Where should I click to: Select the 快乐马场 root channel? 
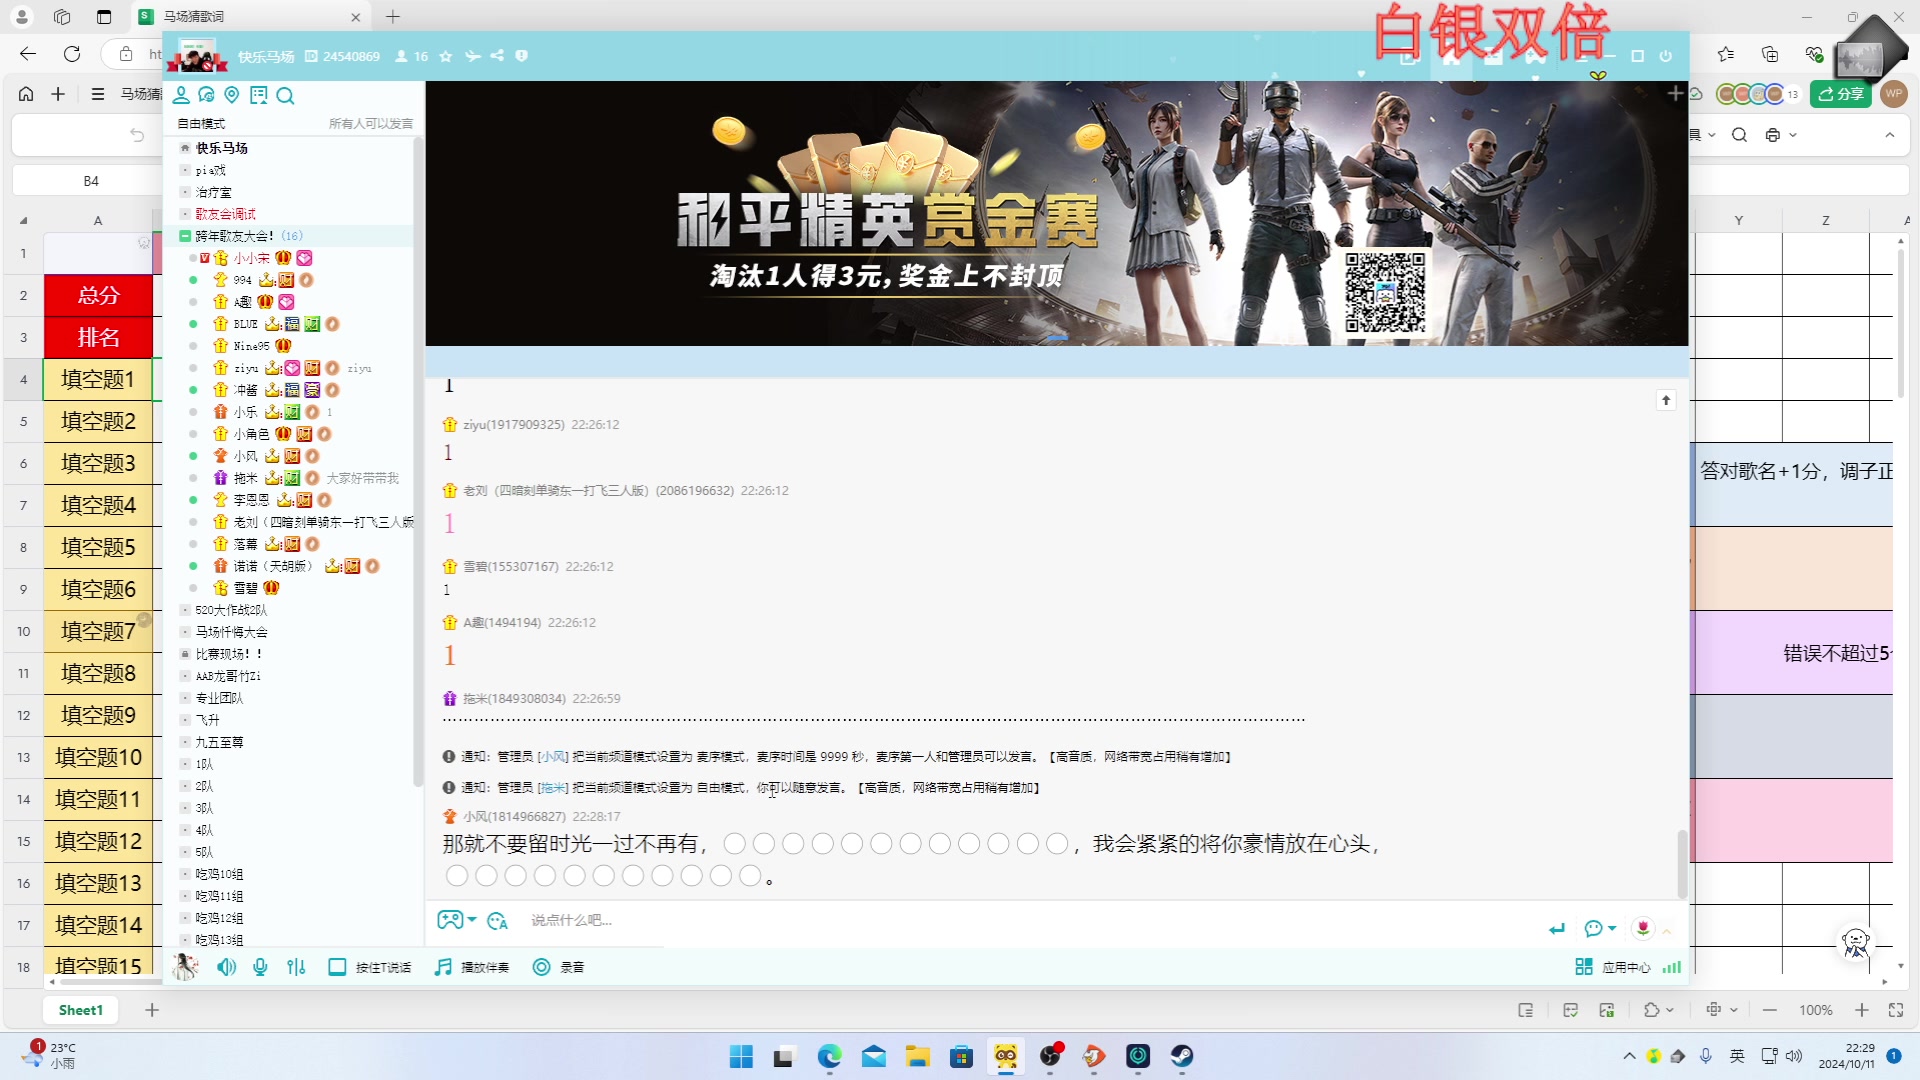point(221,148)
